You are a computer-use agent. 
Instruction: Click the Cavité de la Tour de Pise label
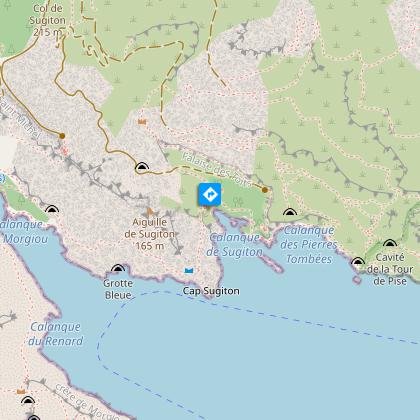tap(390, 269)
